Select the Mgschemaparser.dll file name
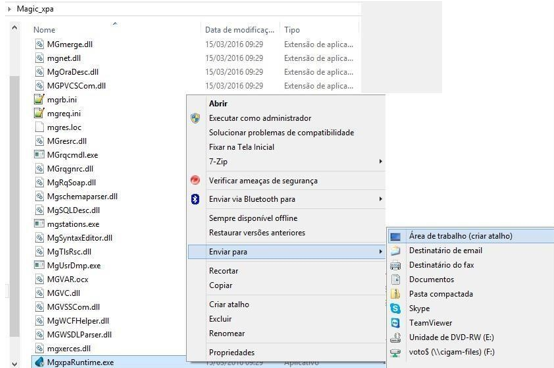This screenshot has width=554, height=368. [82, 196]
